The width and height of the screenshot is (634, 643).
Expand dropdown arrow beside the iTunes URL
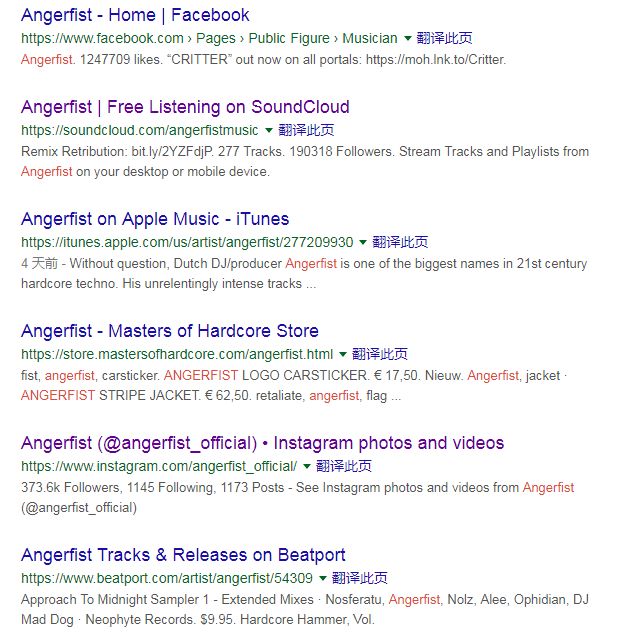[363, 242]
